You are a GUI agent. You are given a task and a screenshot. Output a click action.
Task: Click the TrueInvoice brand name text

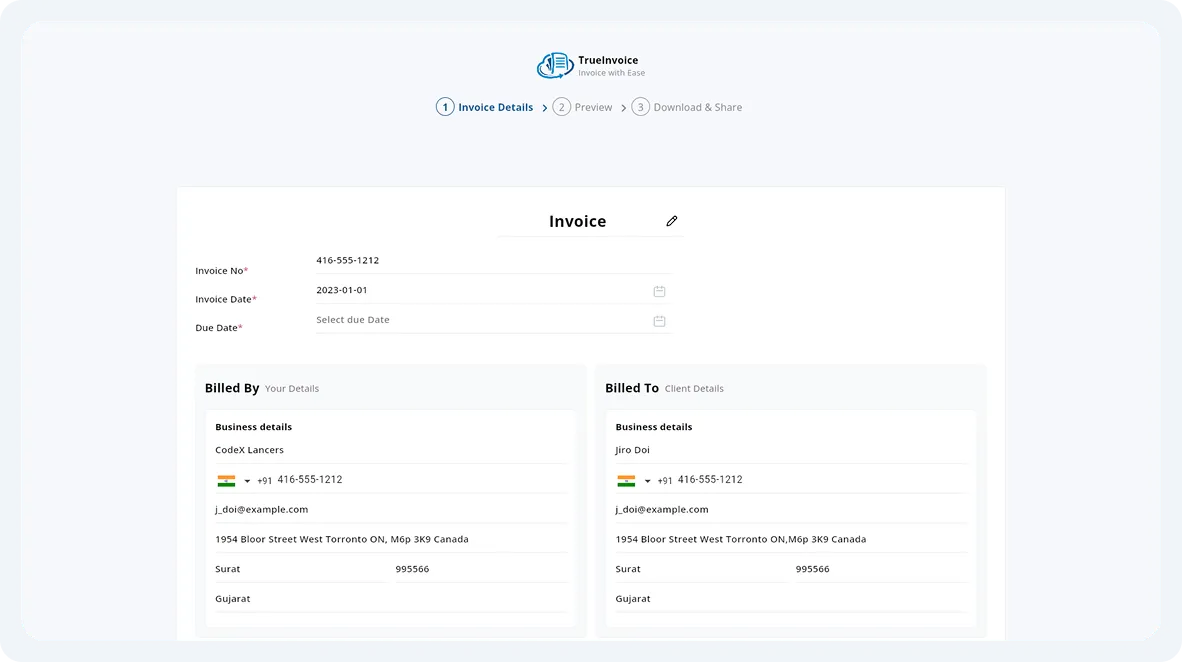(x=608, y=60)
